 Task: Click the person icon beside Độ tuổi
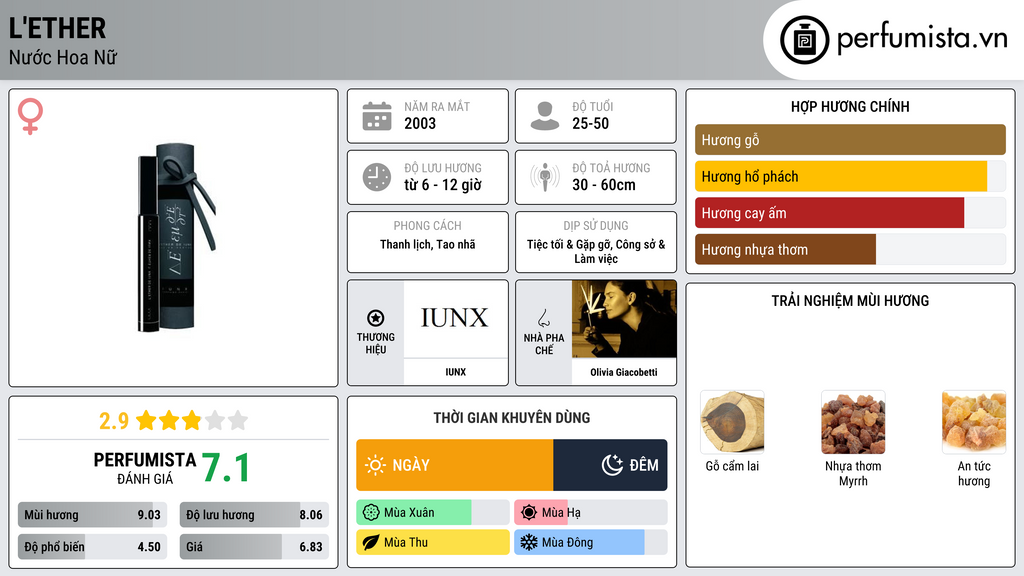pyautogui.click(x=545, y=116)
